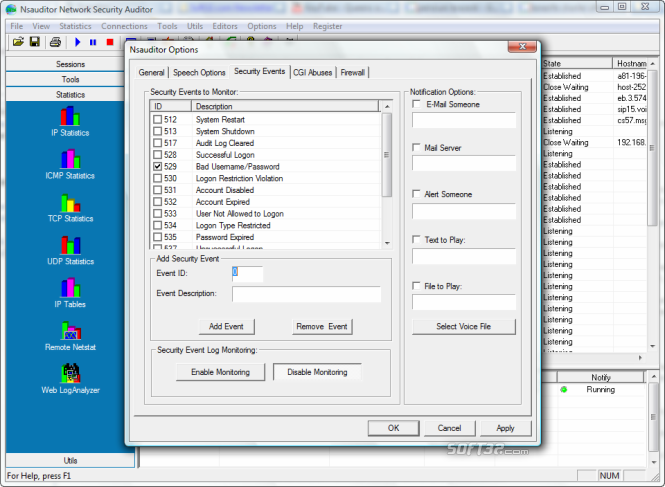This screenshot has height=487, width=665.
Task: Click events list scroll-up arrow
Action: tap(387, 106)
